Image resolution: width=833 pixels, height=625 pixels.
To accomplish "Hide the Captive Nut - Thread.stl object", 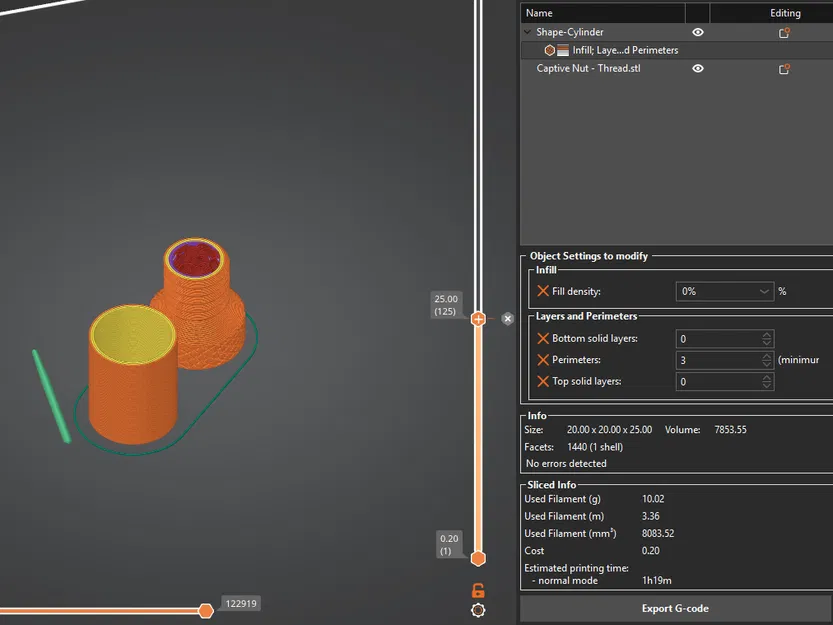I will coord(698,69).
